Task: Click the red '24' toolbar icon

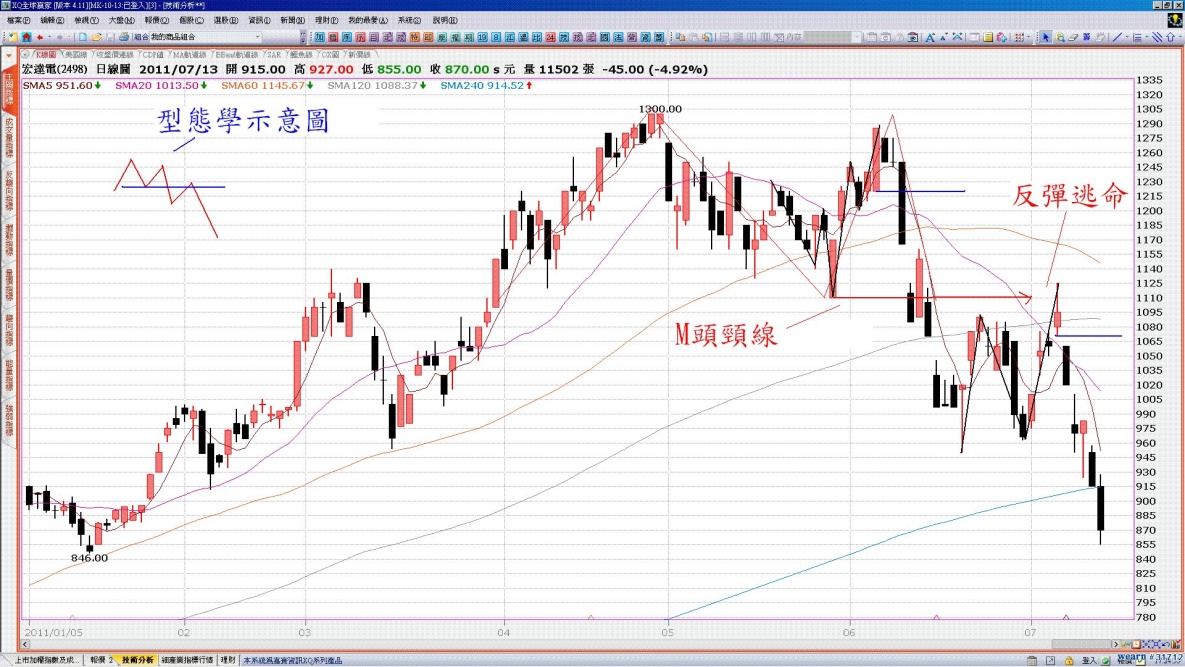Action: point(550,37)
